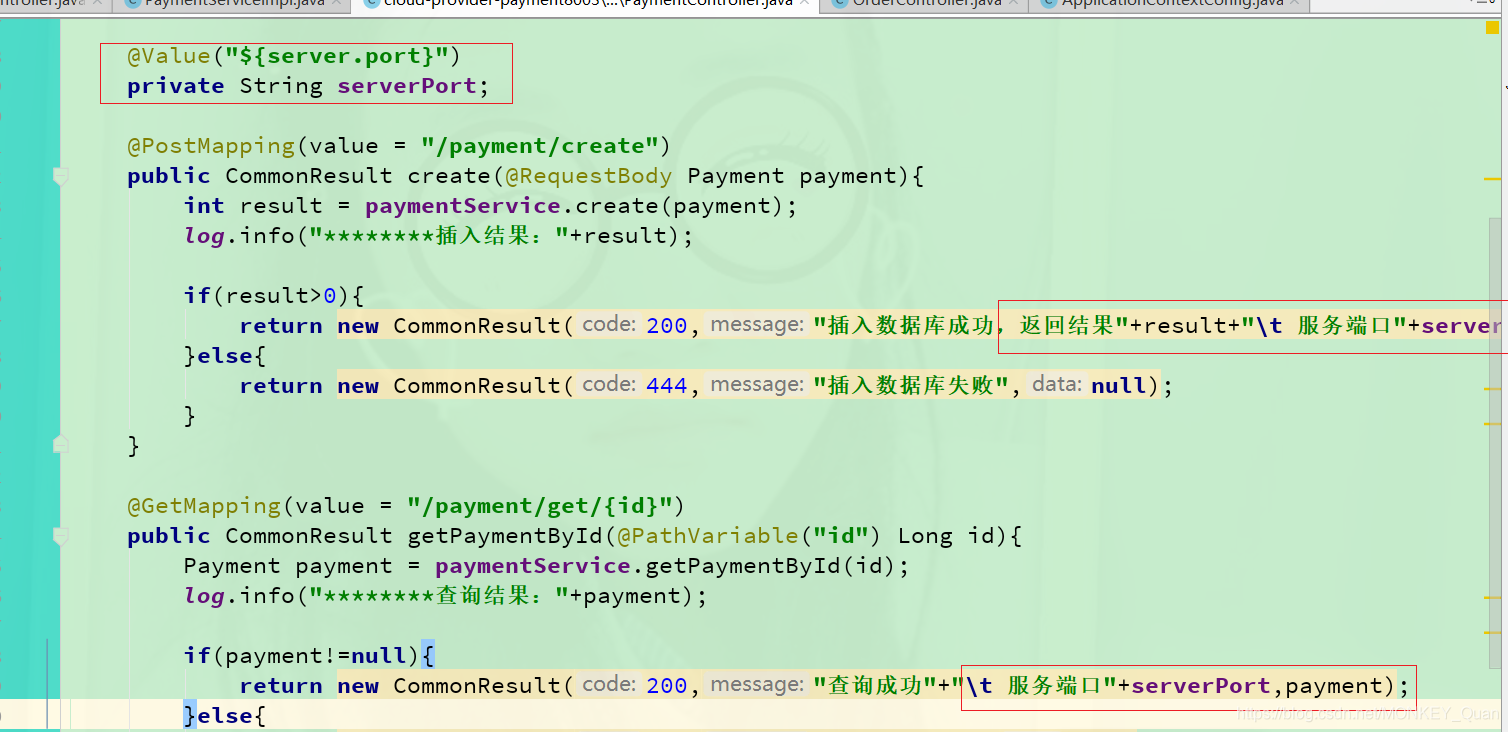
Task: Click the @Value annotation
Action: tap(168, 56)
